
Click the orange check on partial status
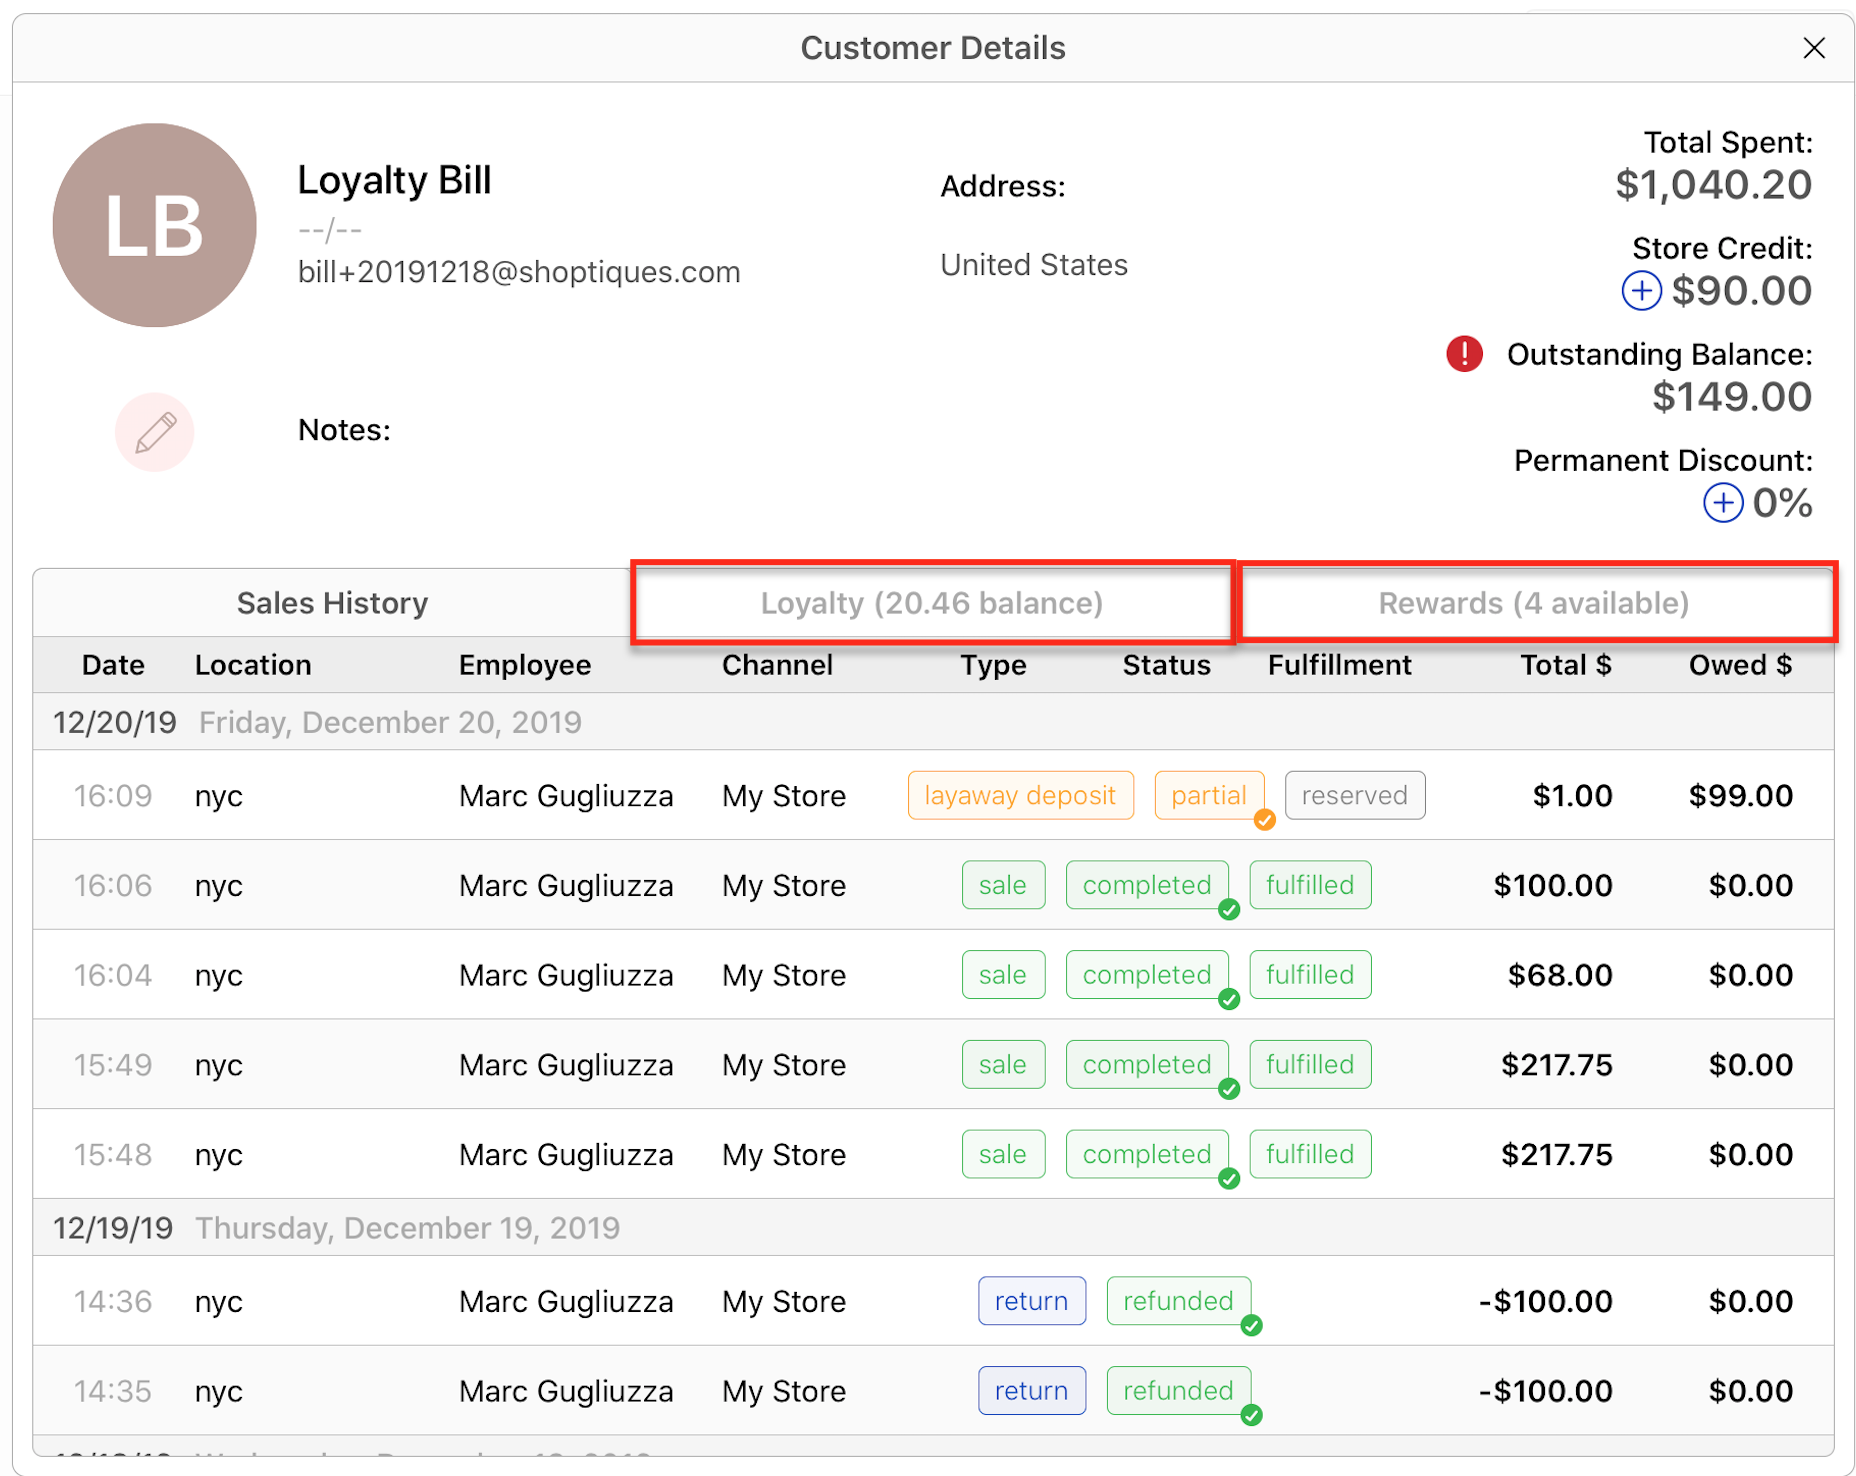click(1265, 820)
